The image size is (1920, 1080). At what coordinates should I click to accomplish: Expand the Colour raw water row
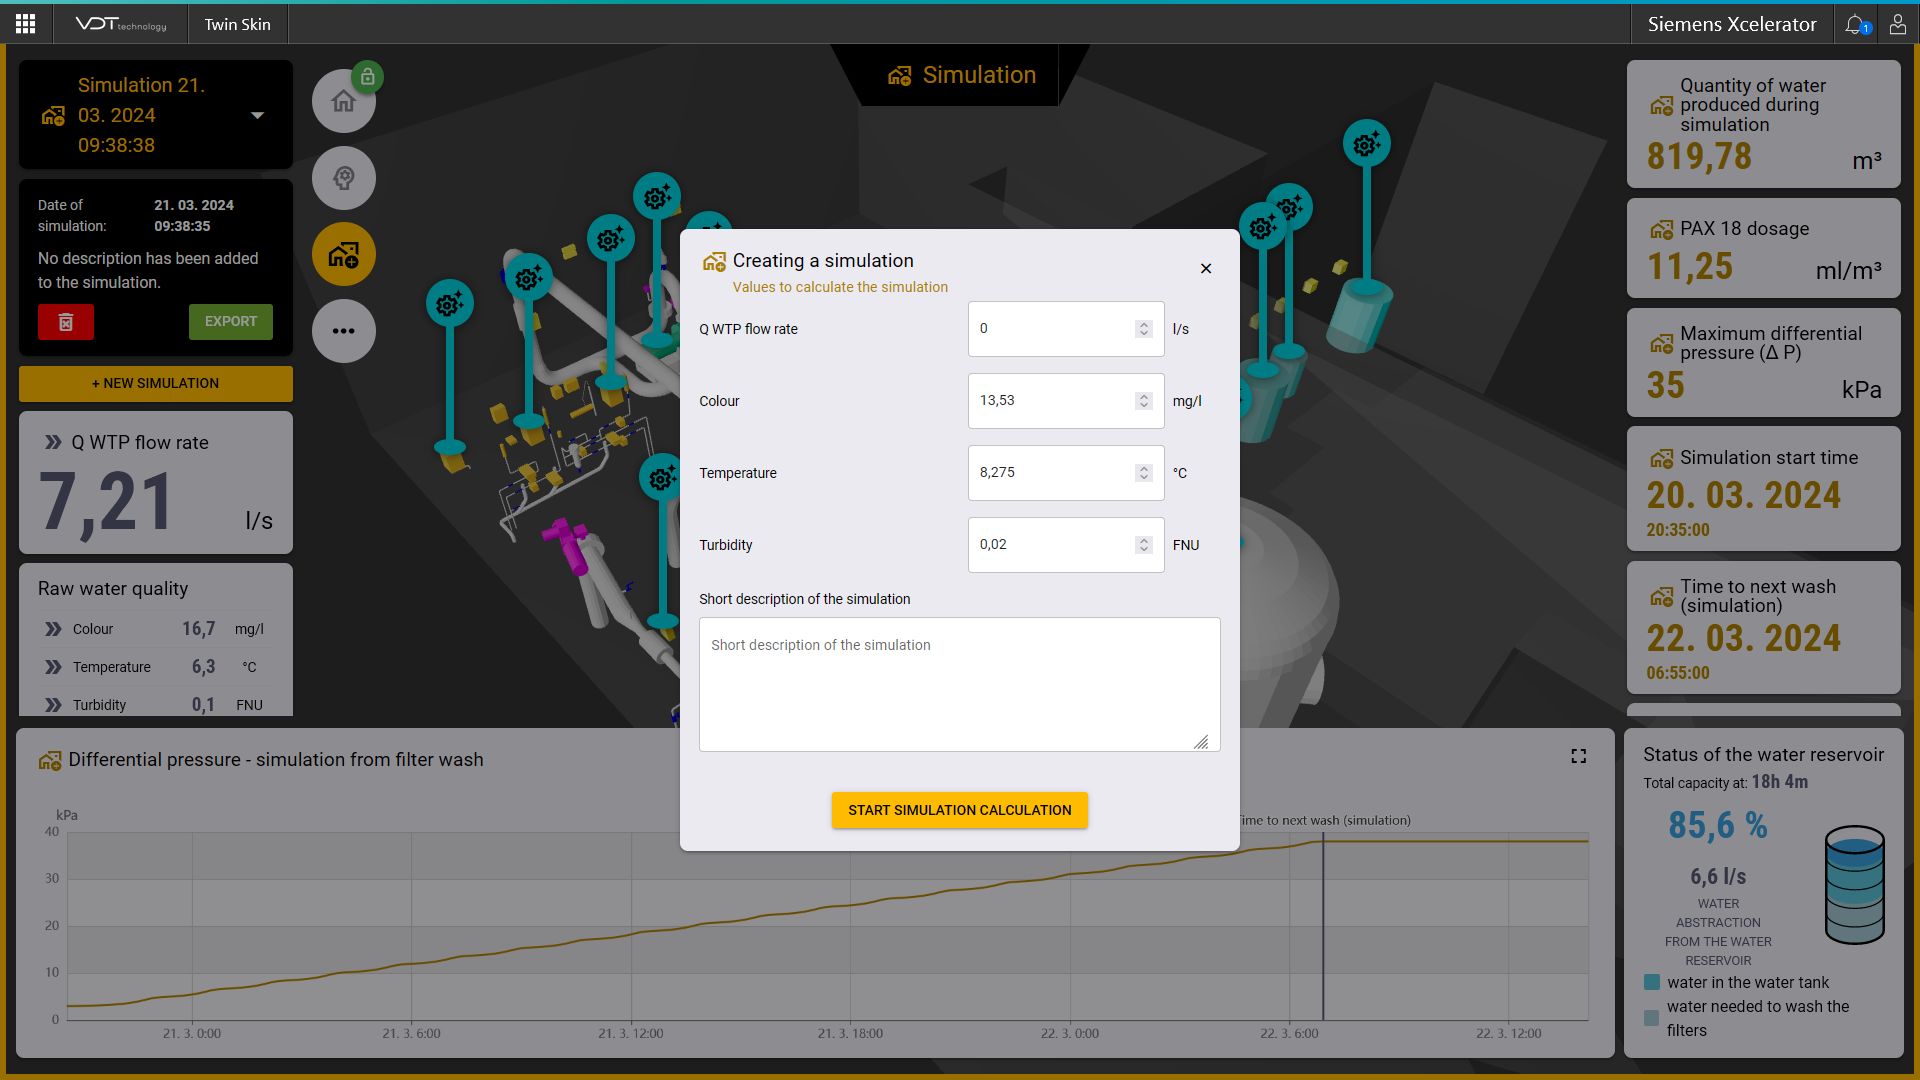click(53, 629)
